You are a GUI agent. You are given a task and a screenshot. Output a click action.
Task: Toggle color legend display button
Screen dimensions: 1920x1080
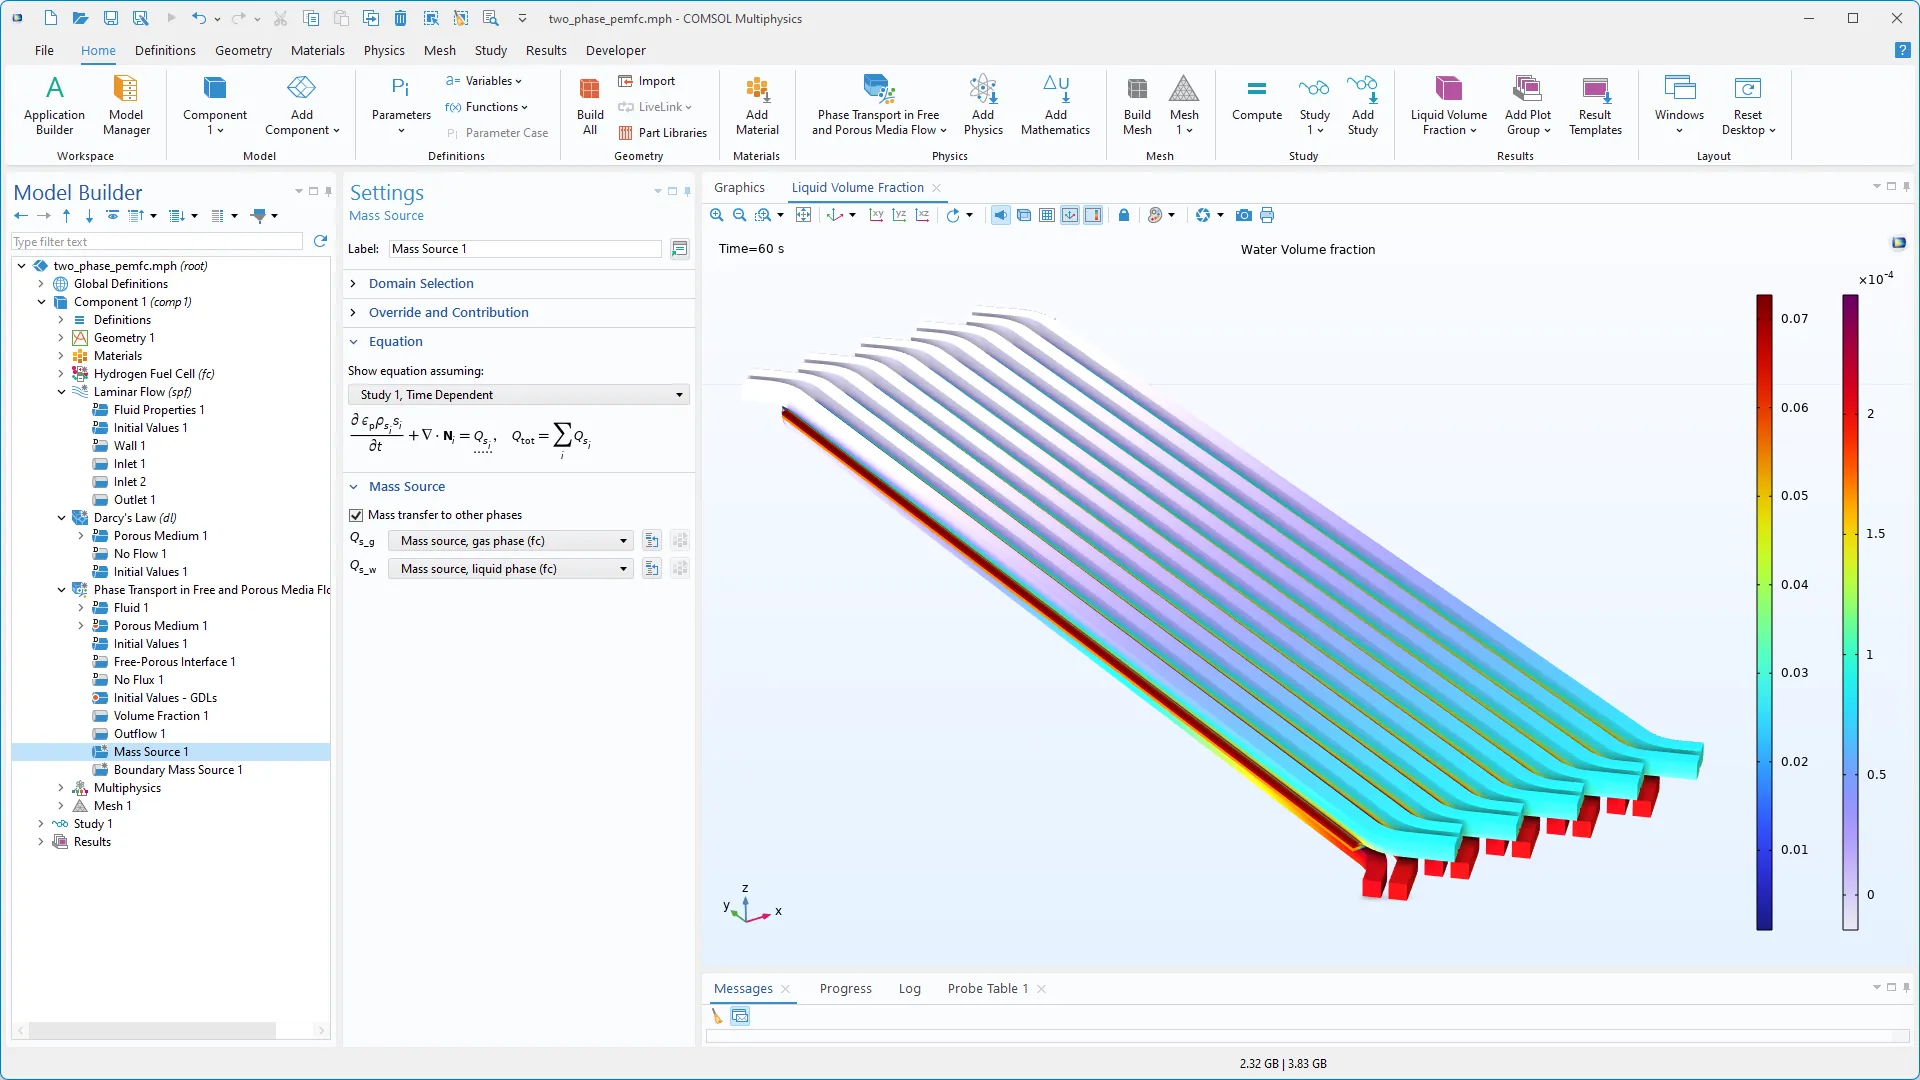point(1093,215)
